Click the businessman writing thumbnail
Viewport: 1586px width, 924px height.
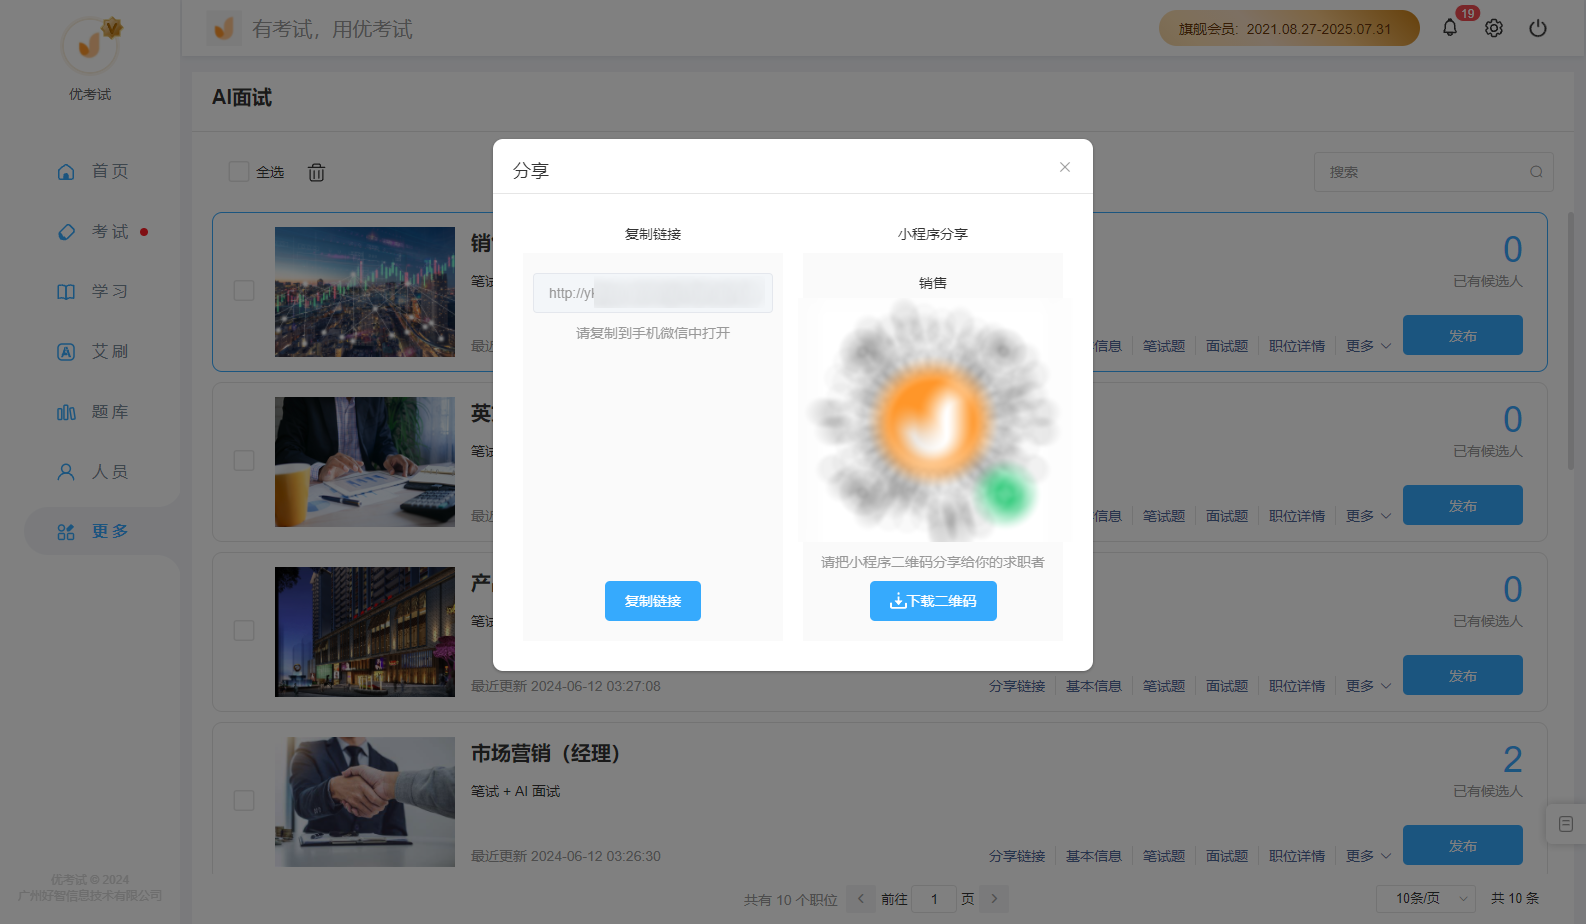[365, 462]
